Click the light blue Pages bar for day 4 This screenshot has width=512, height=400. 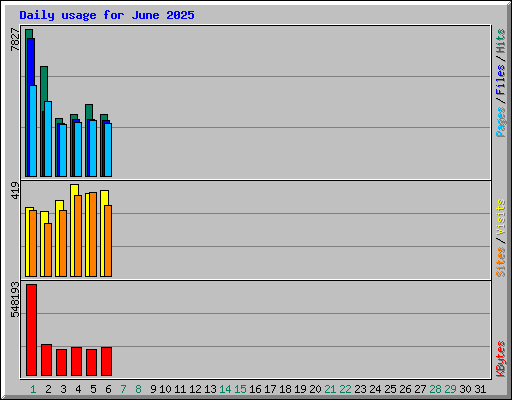(x=78, y=149)
